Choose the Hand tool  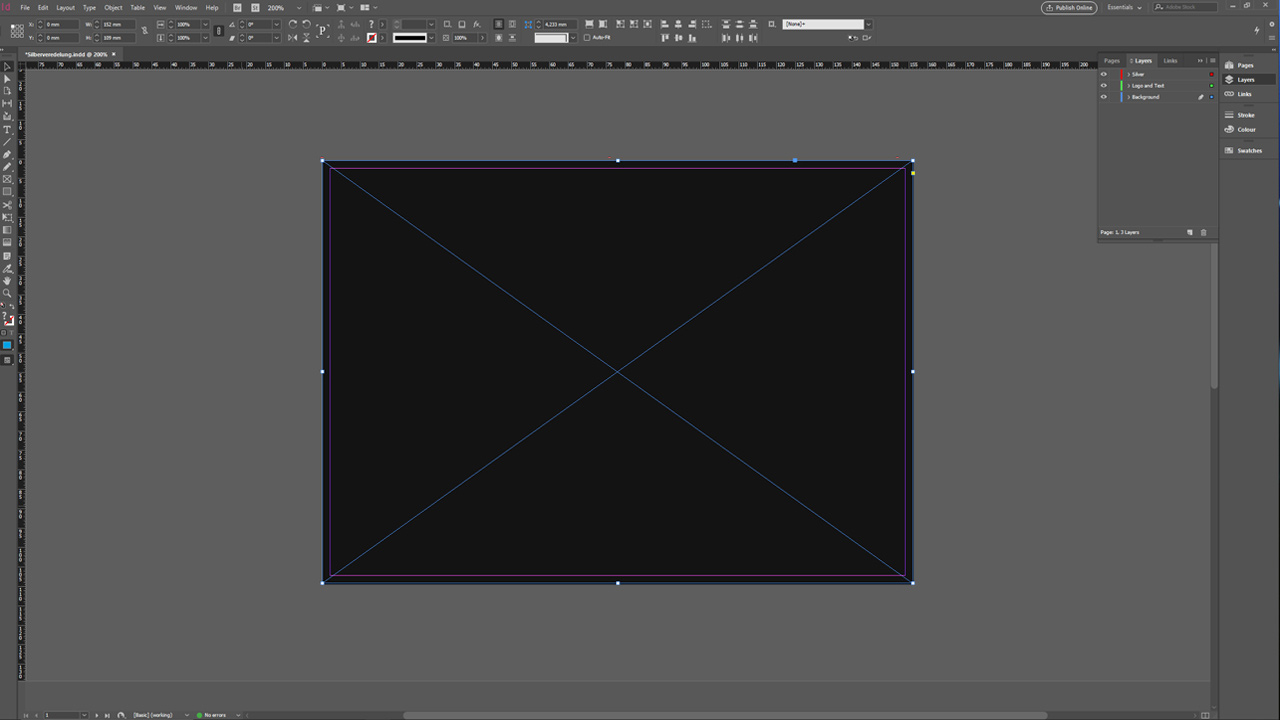(x=7, y=281)
